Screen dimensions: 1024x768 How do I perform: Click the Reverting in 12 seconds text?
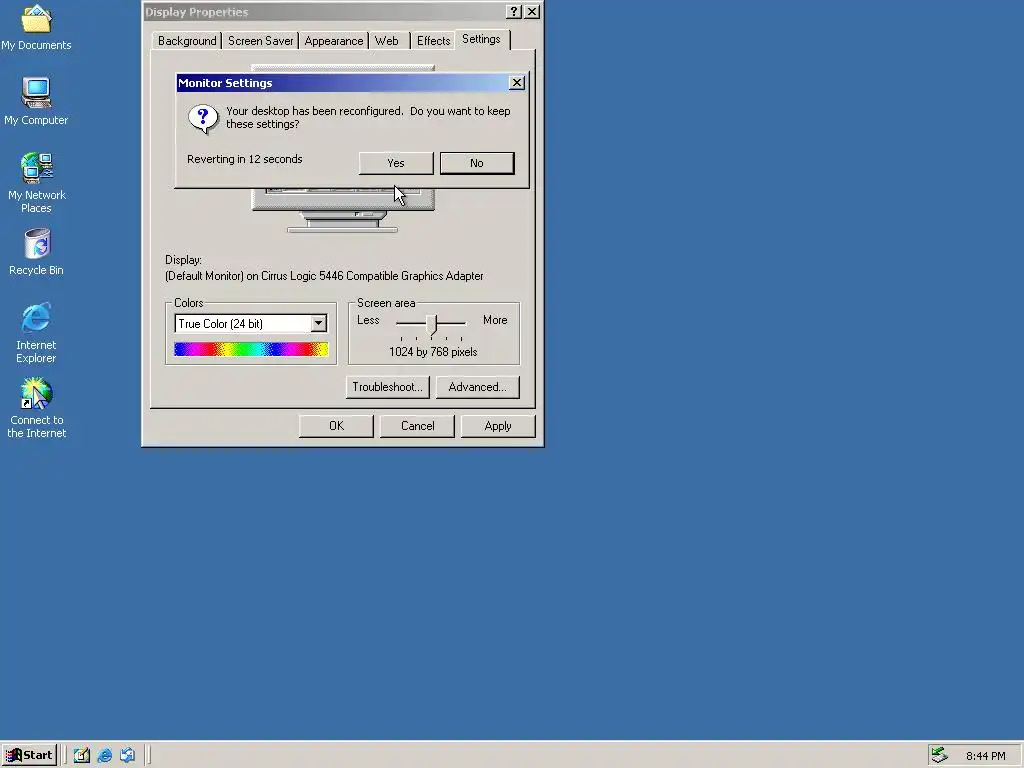pos(244,159)
